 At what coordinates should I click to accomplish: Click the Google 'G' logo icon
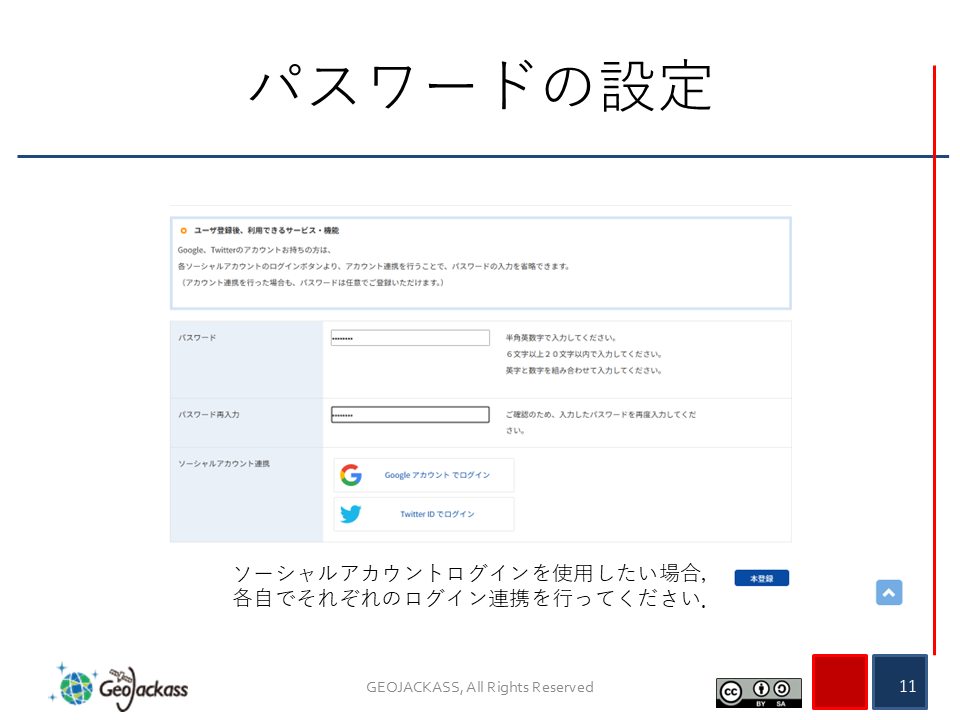click(x=350, y=475)
